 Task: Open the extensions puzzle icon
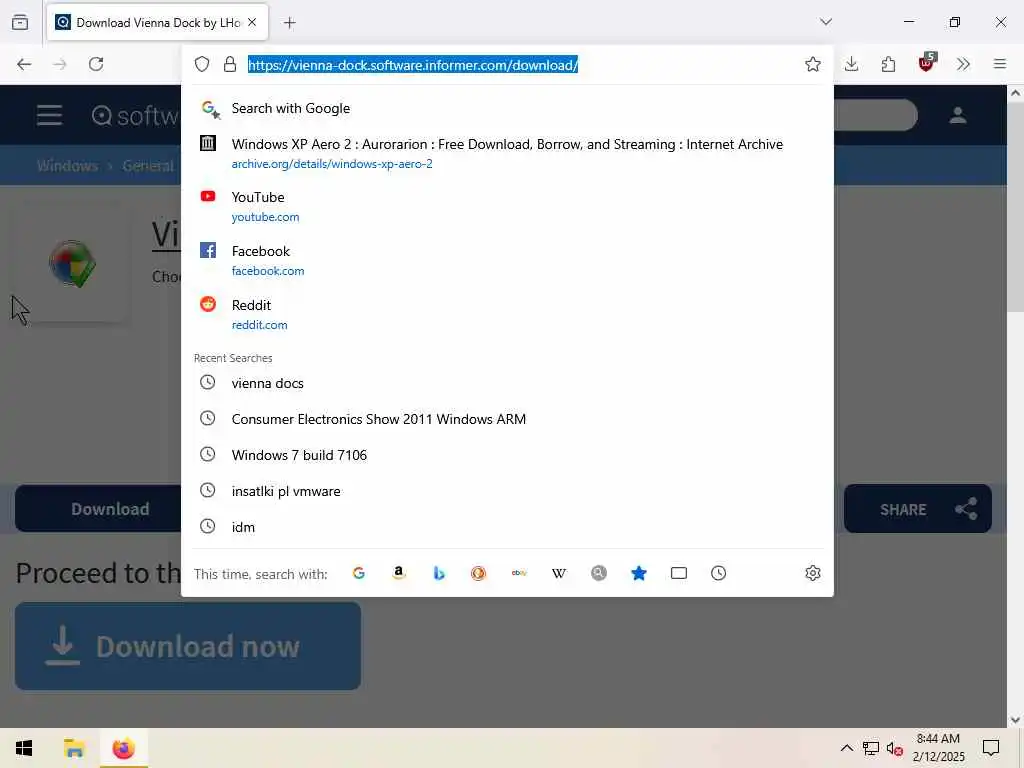888,64
